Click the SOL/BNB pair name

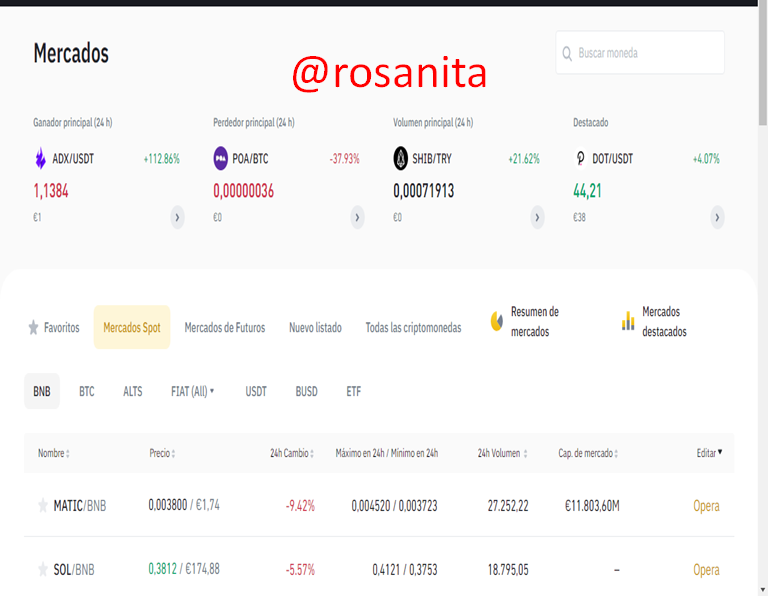[x=74, y=570]
